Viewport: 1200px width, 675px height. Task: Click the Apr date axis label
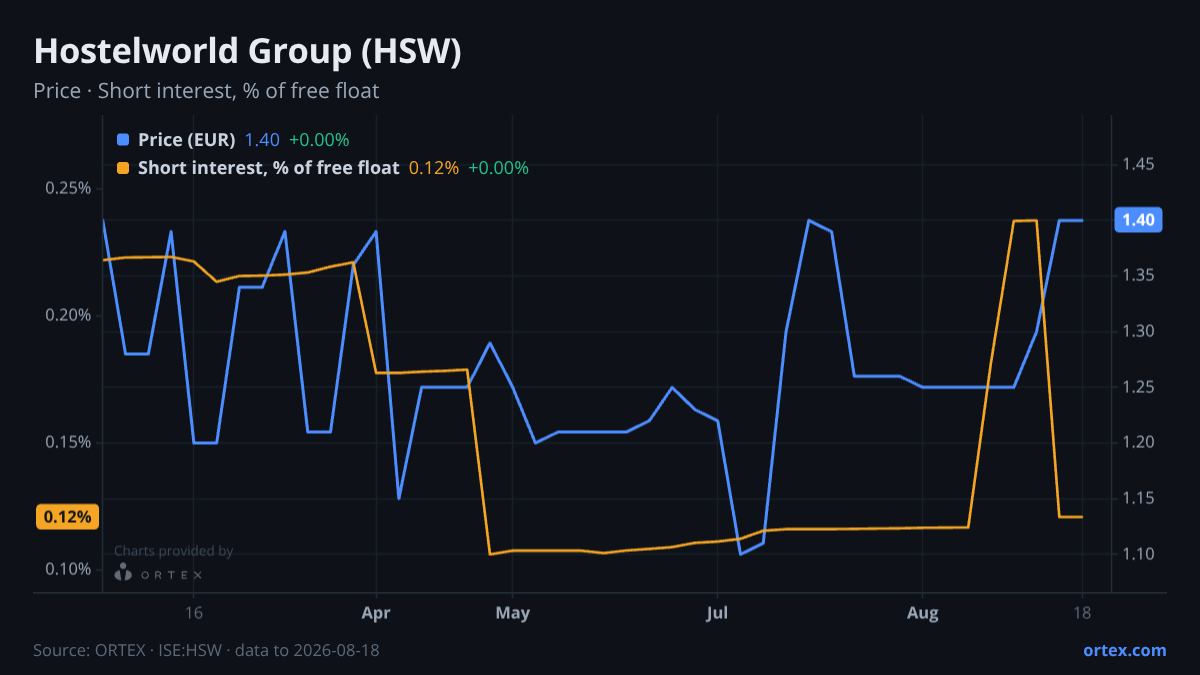(x=376, y=613)
